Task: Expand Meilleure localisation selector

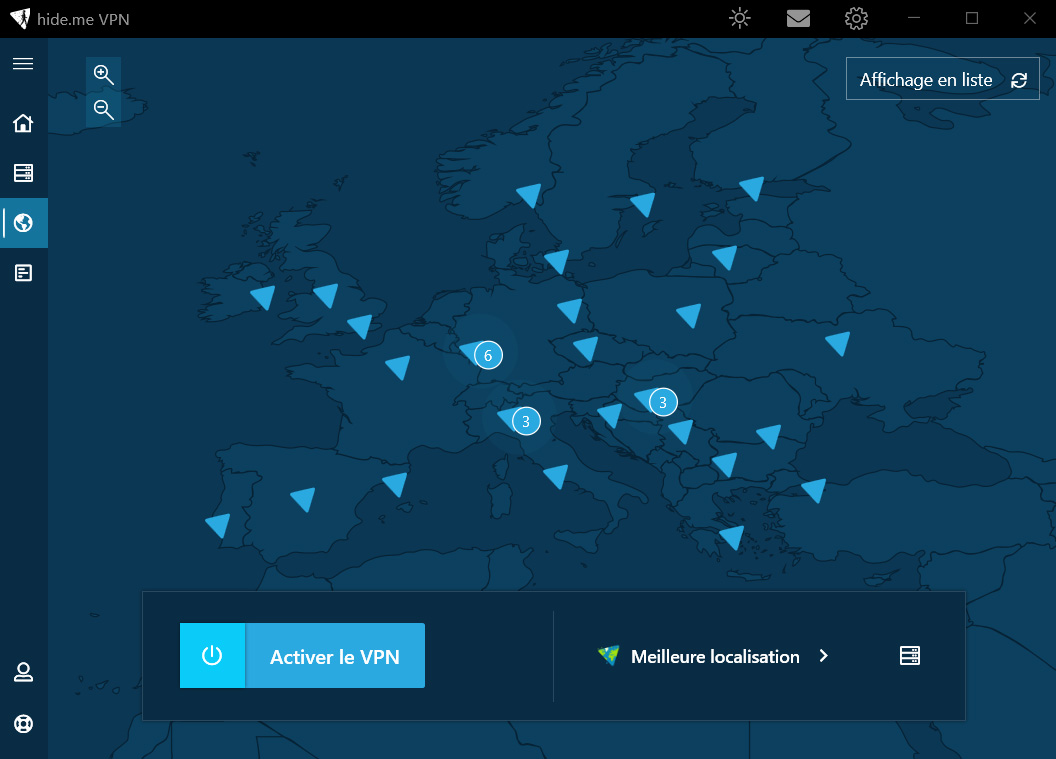Action: coord(714,656)
